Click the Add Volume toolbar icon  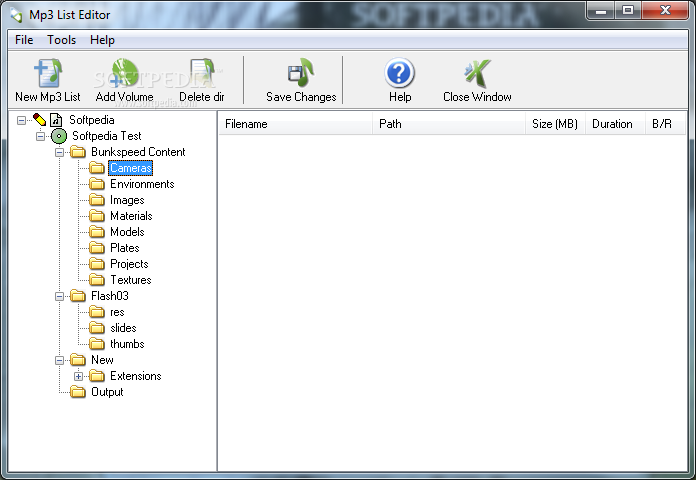124,73
